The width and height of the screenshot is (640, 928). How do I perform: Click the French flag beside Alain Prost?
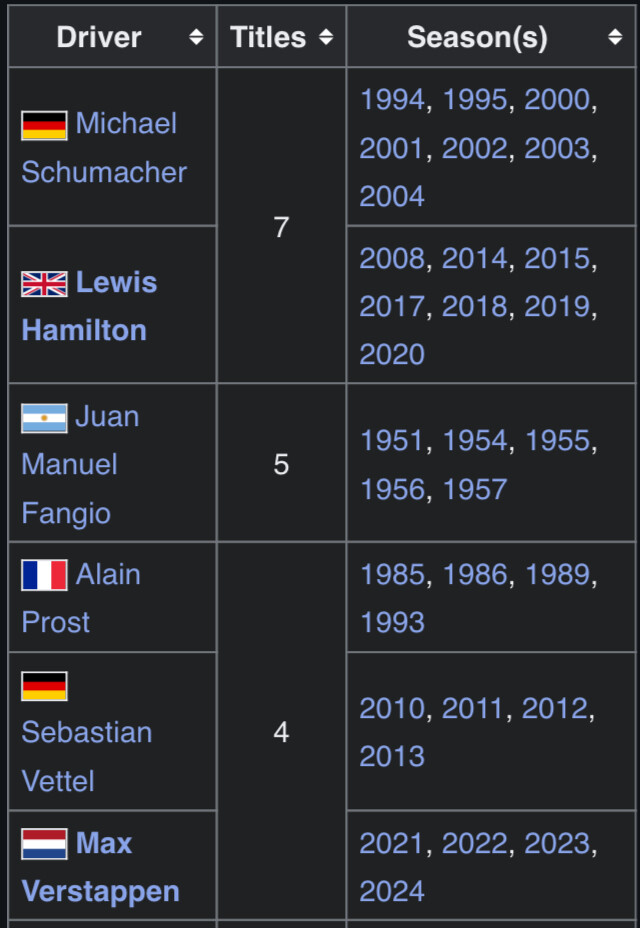pos(44,575)
